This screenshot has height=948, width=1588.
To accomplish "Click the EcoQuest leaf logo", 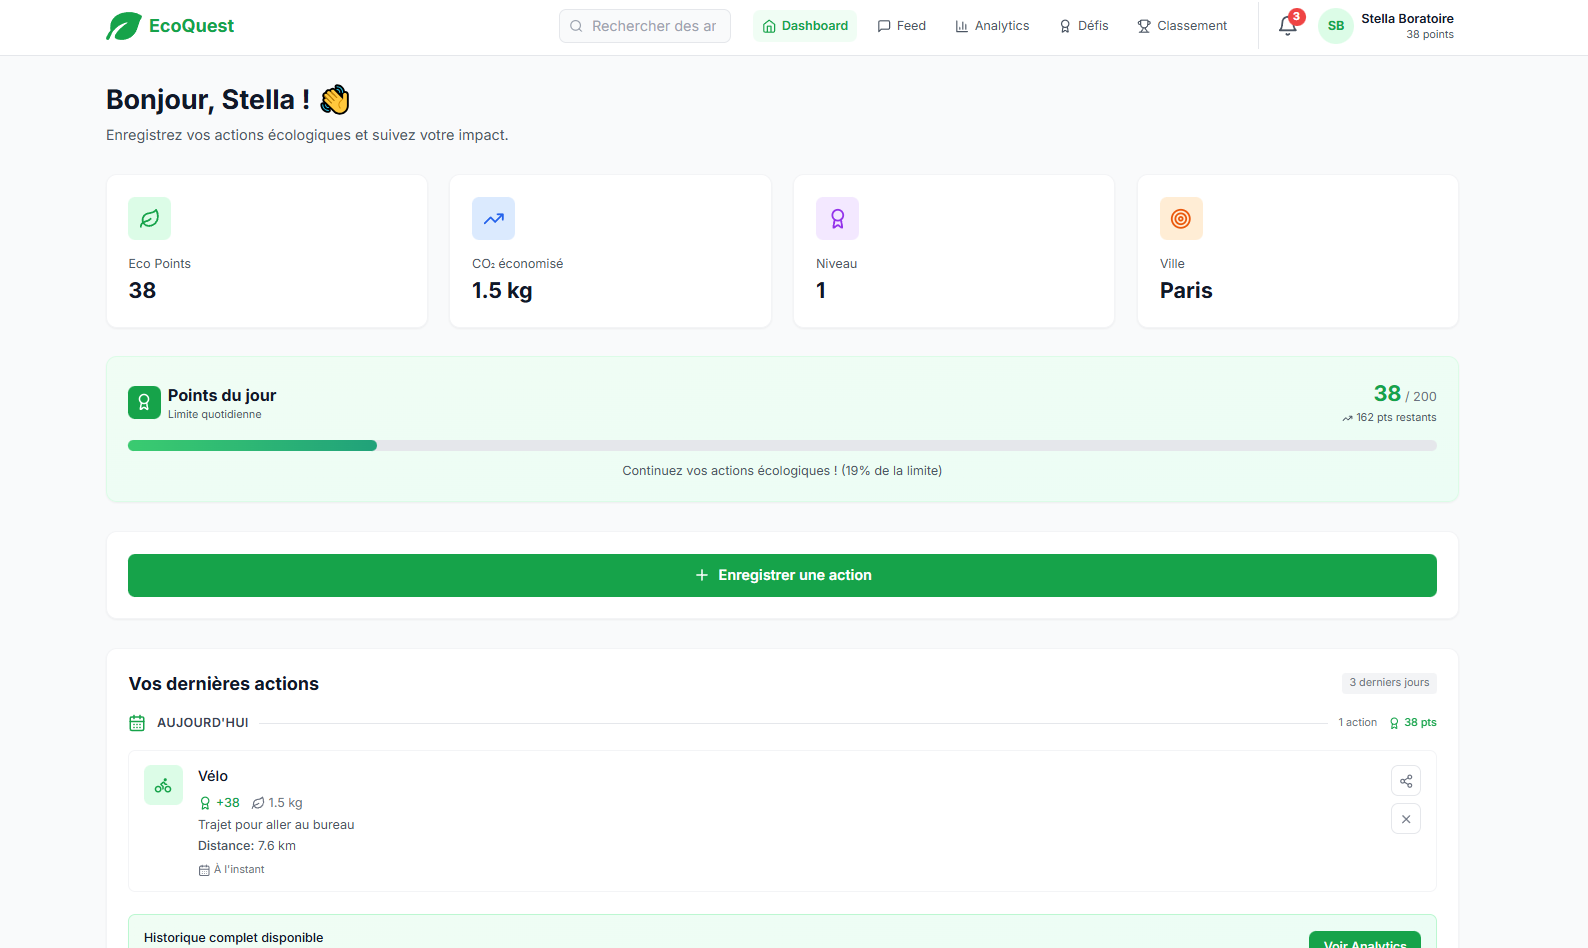I will click(124, 26).
